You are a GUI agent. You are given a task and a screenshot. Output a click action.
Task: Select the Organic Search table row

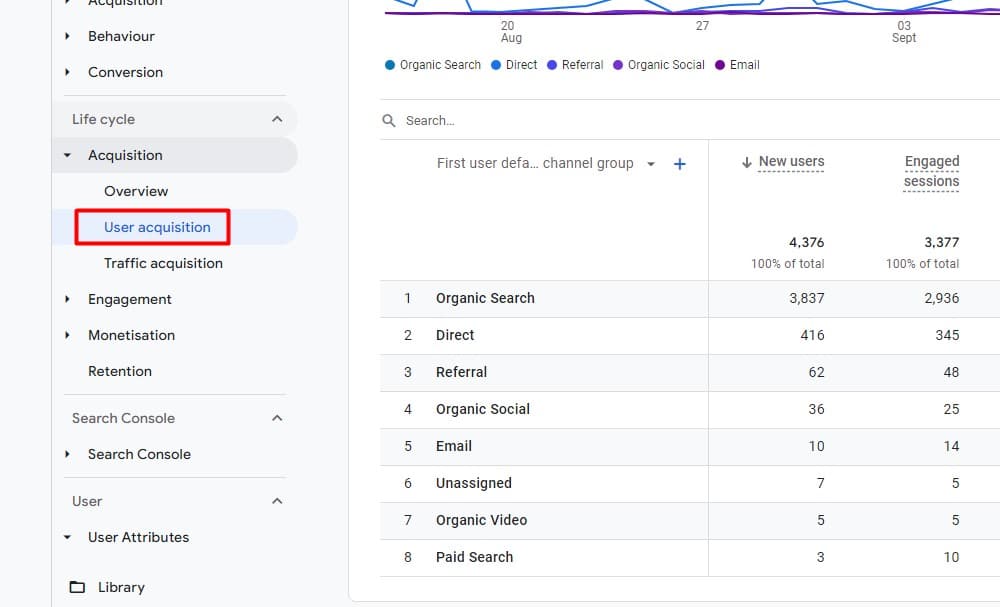[485, 298]
